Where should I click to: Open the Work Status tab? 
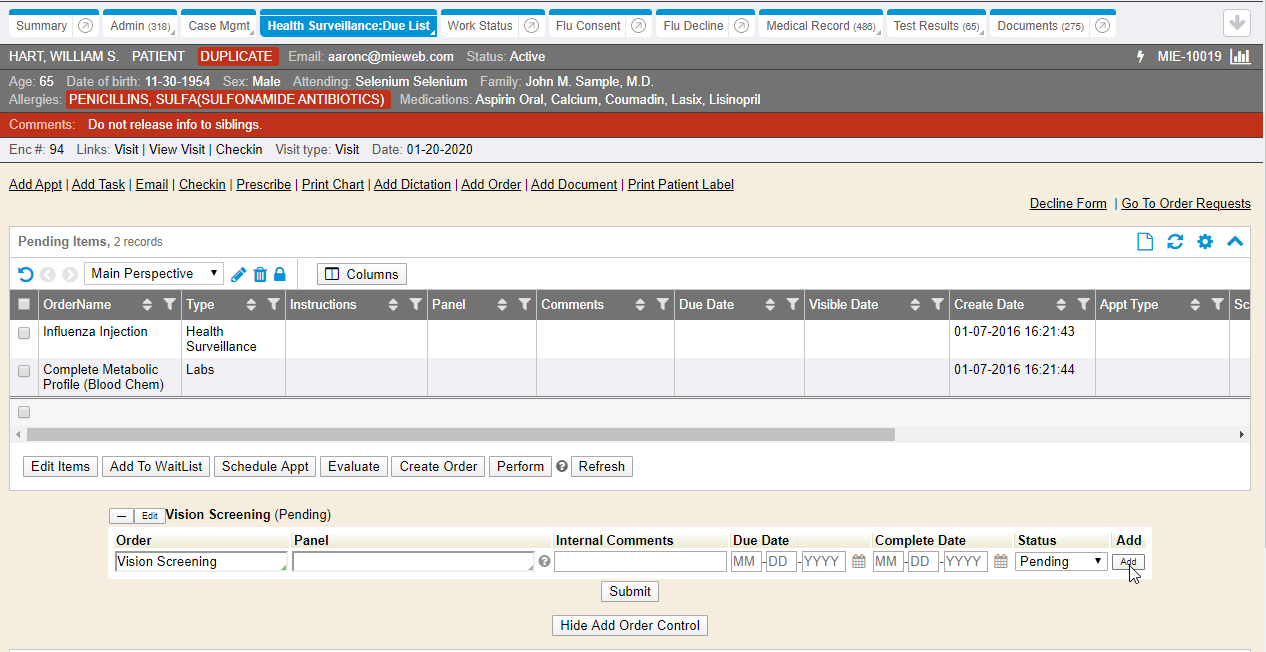point(480,26)
